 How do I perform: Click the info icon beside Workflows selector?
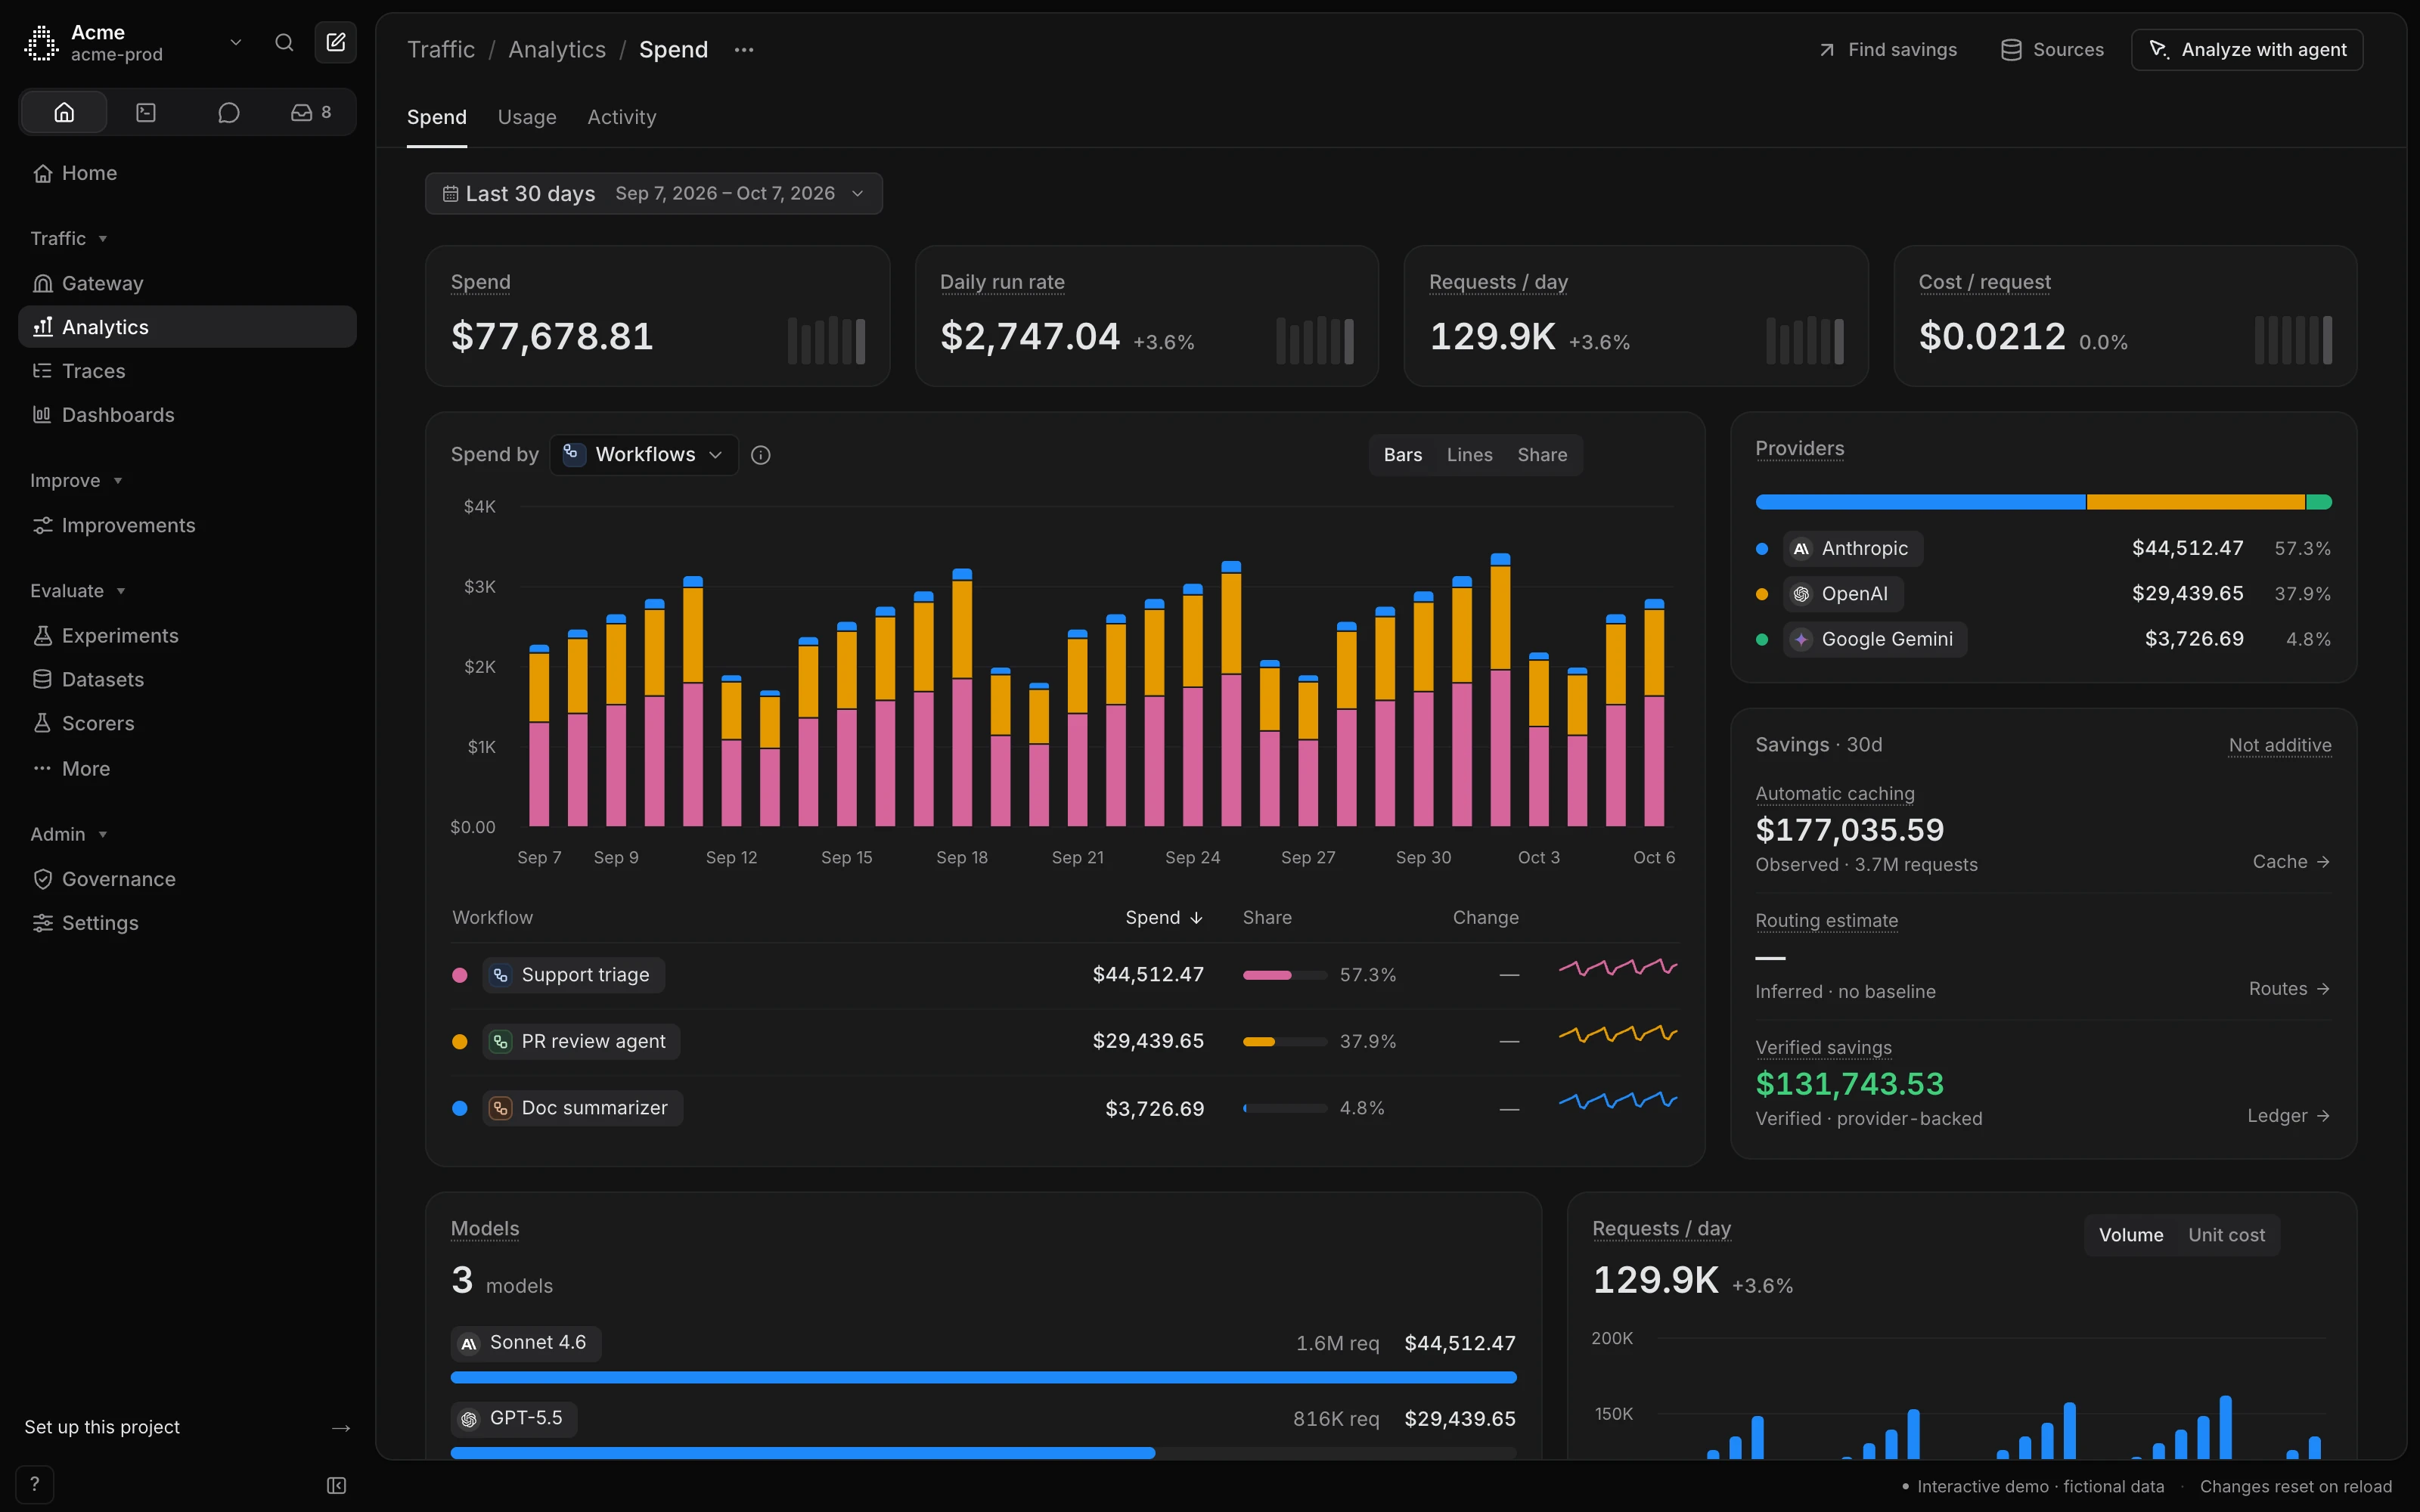tap(761, 455)
